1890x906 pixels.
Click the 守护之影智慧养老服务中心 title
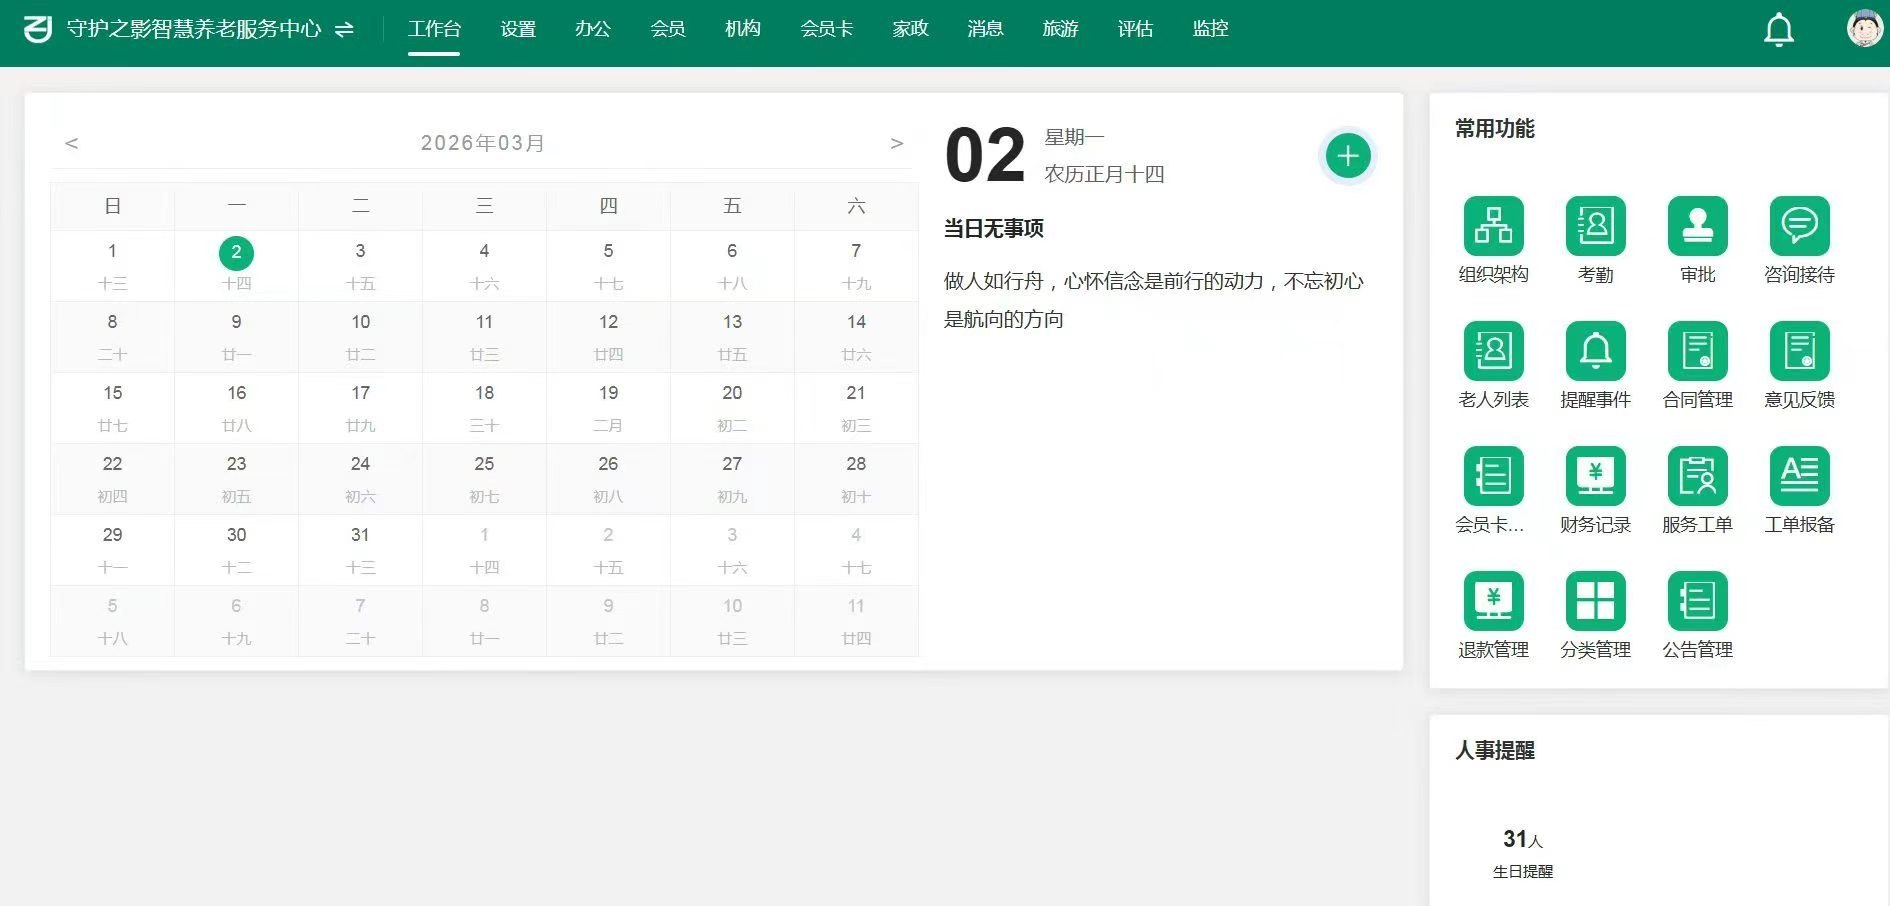point(194,29)
